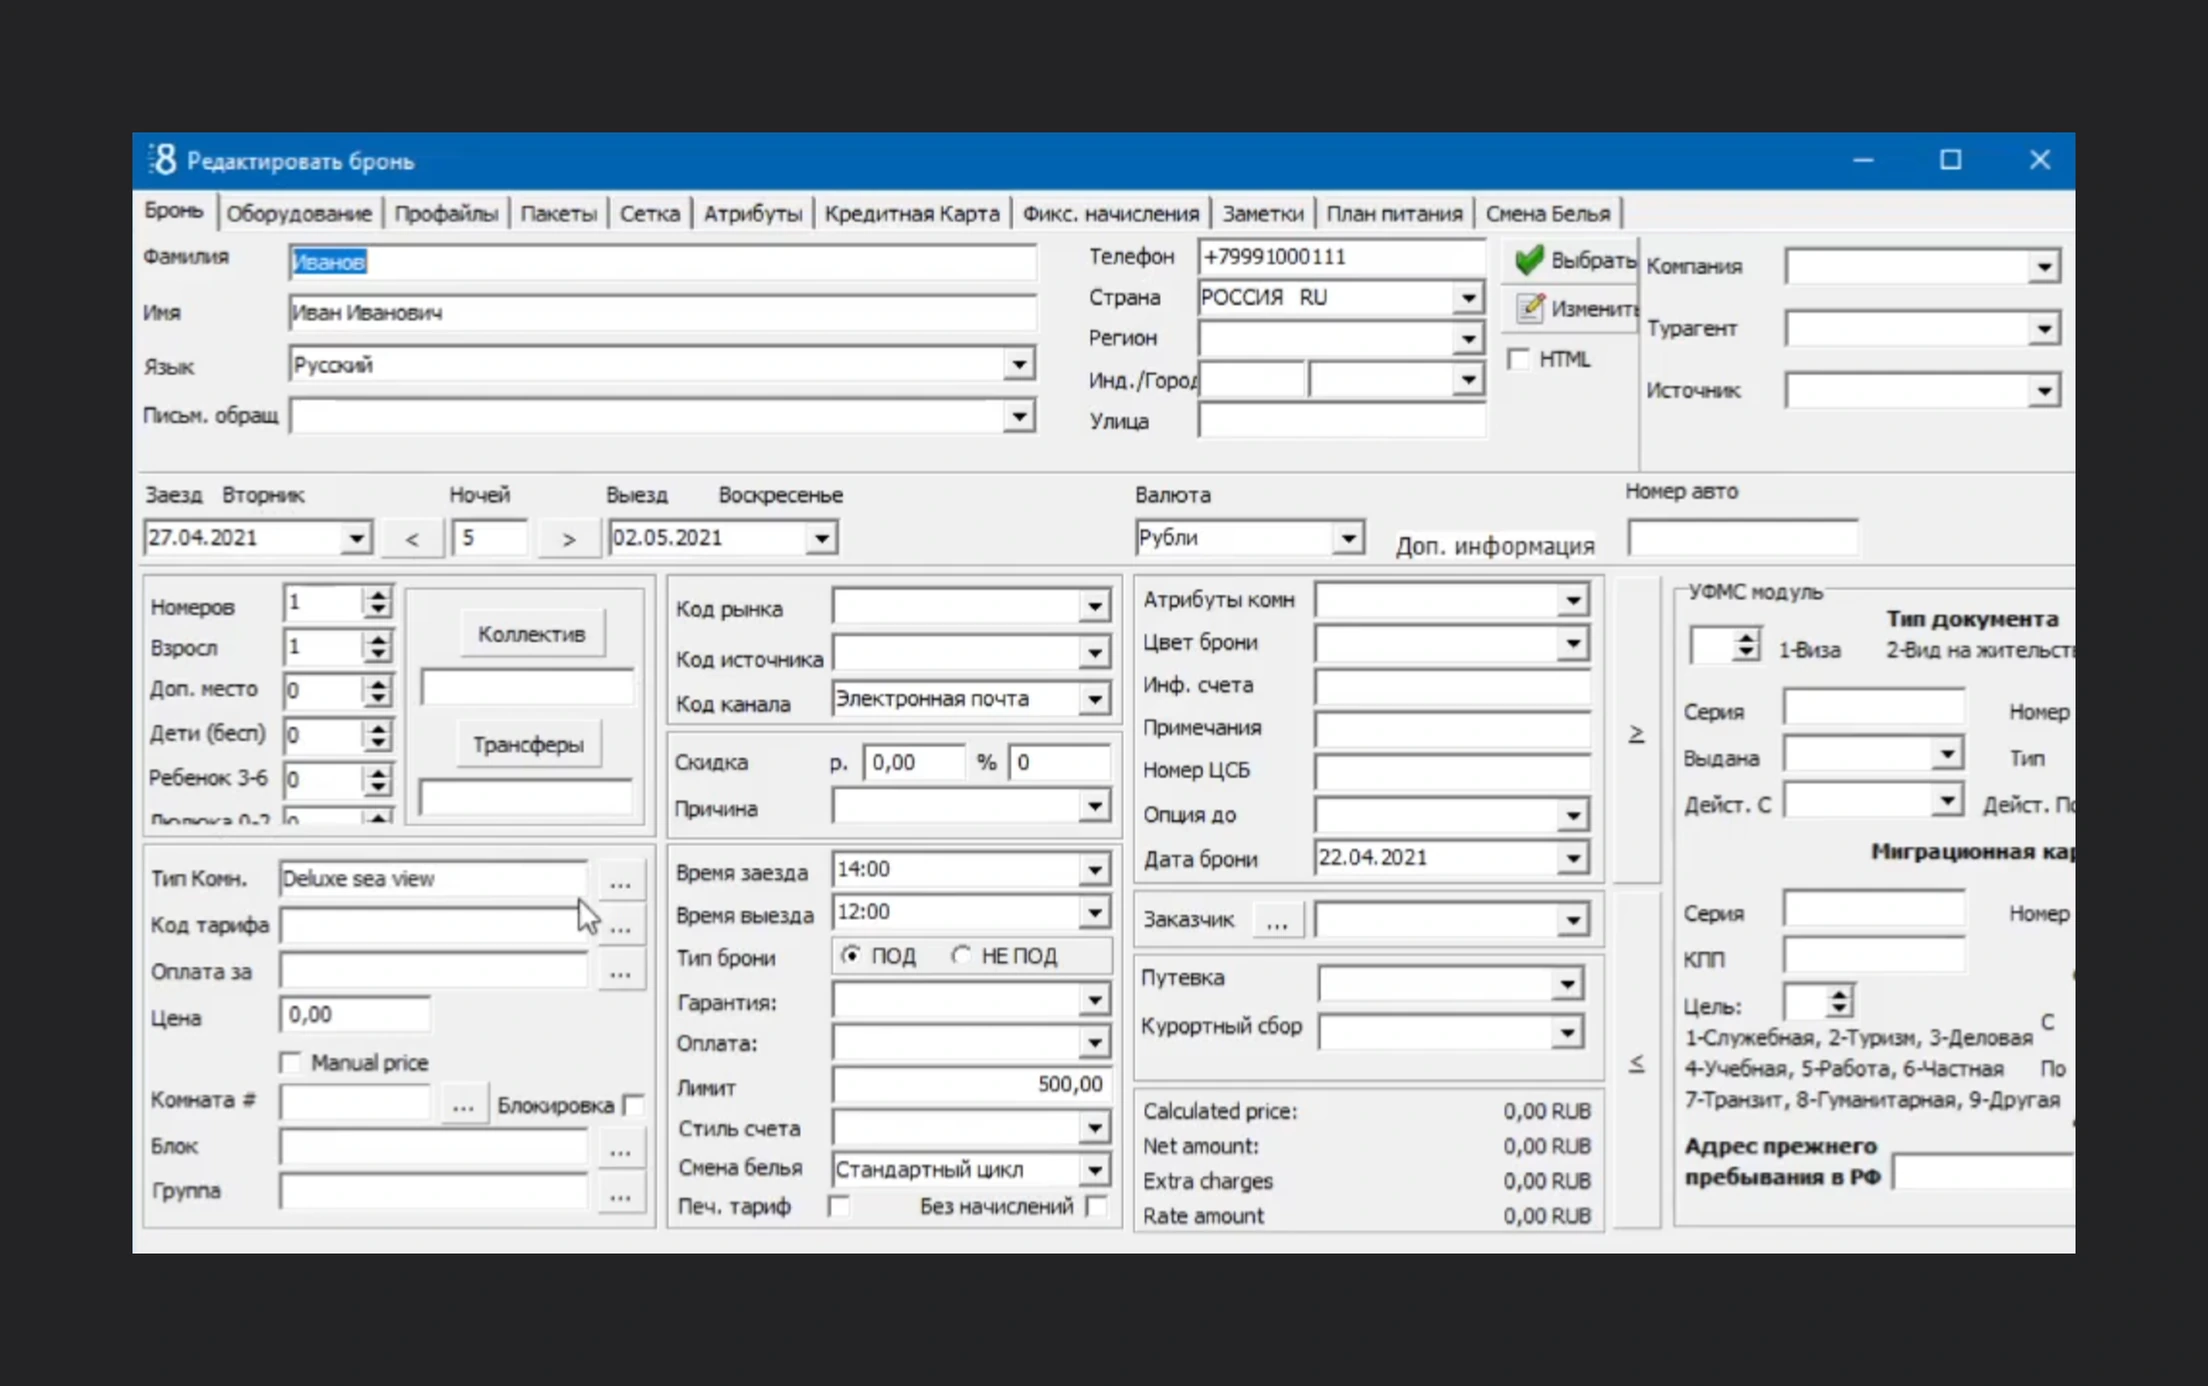
Task: Click the Лимит field showing 500,00
Action: tap(971, 1085)
